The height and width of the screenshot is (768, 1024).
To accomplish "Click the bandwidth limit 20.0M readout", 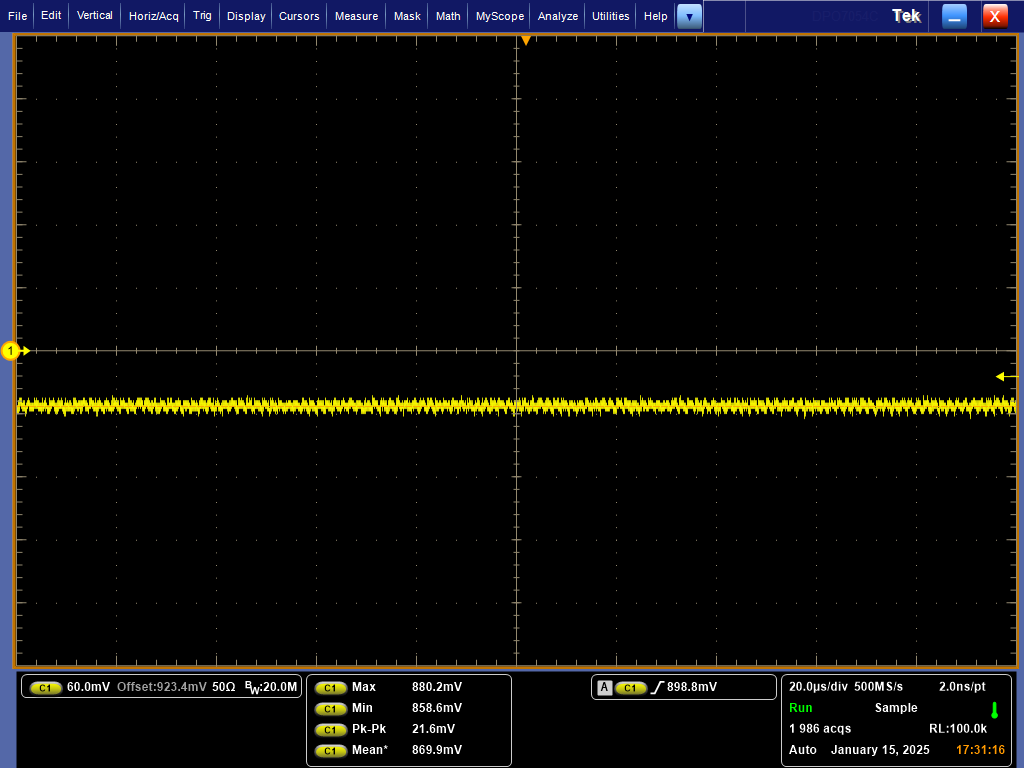I will (x=270, y=687).
